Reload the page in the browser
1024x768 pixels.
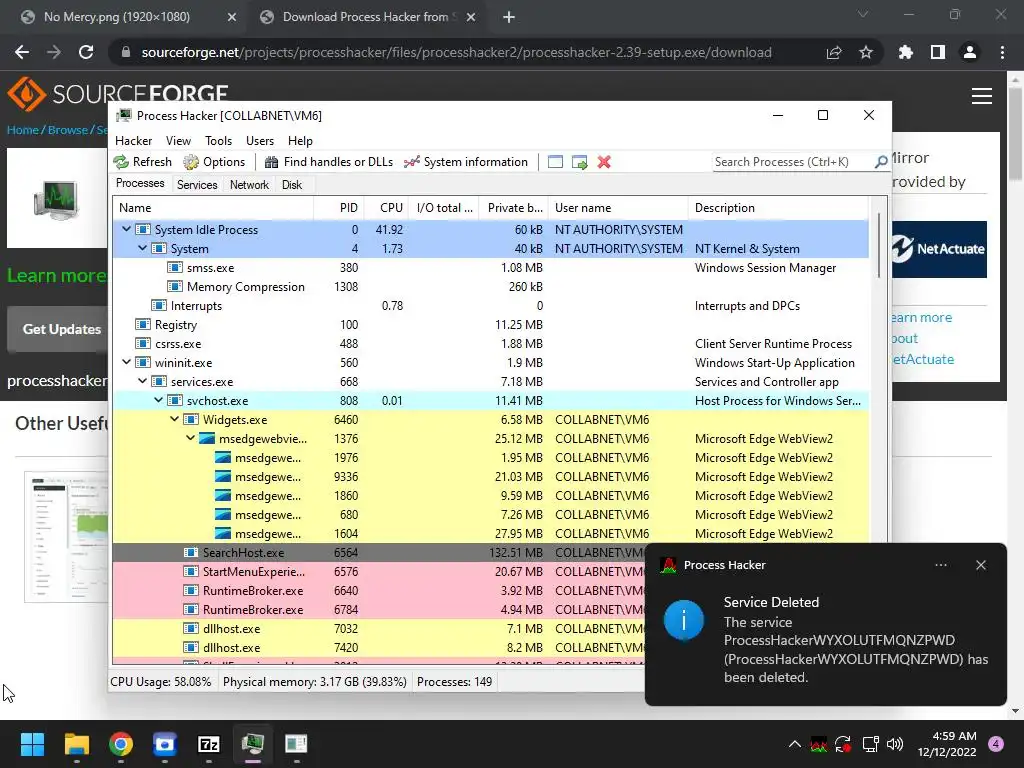point(86,52)
